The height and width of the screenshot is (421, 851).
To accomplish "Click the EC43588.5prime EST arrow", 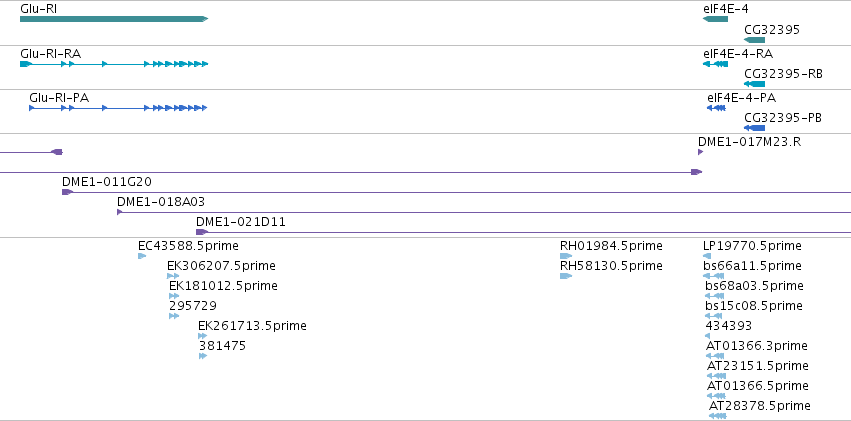I will [142, 256].
